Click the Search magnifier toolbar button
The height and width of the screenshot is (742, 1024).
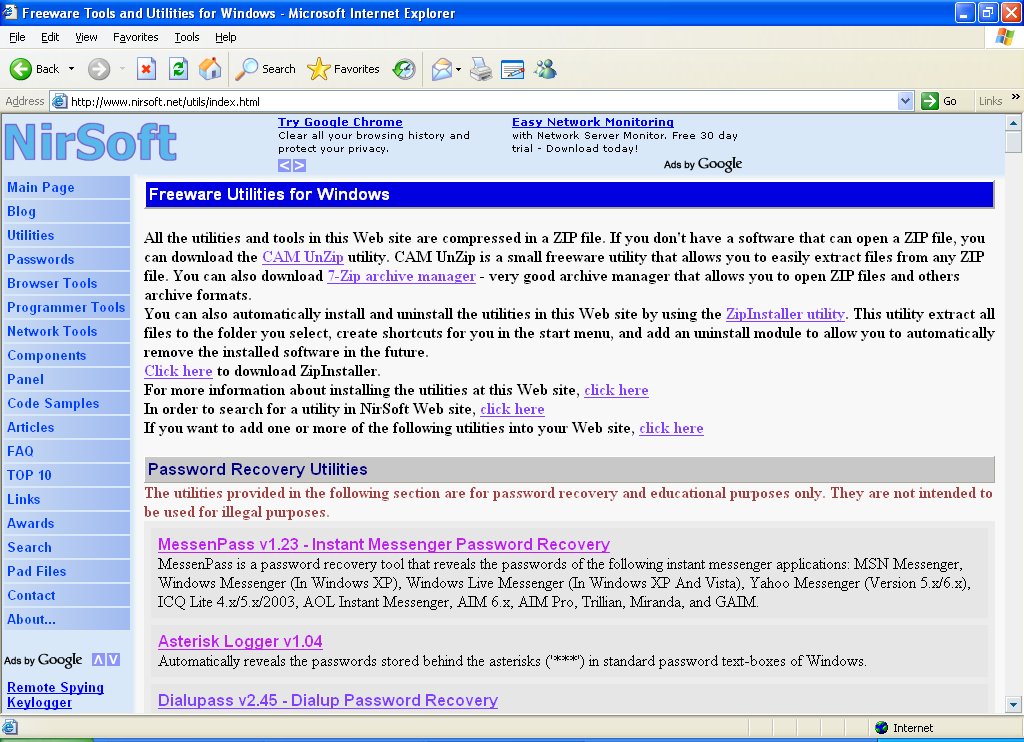pos(265,69)
